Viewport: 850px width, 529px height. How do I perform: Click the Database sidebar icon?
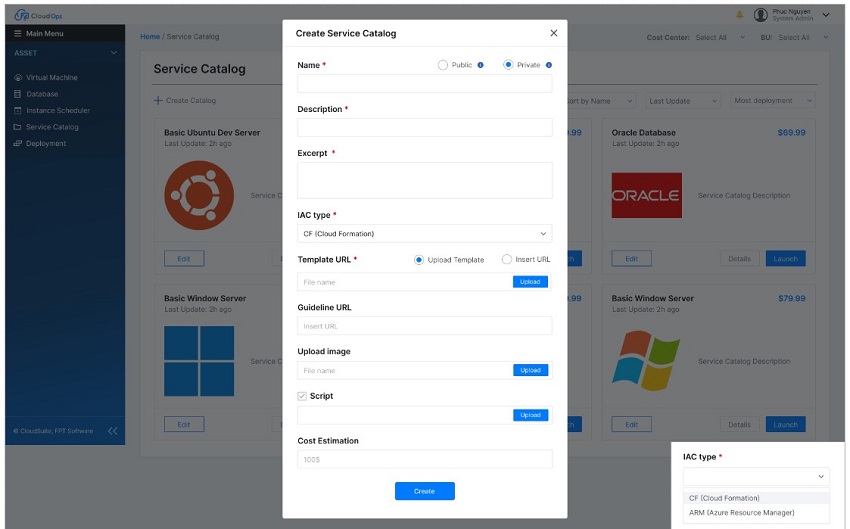coord(17,94)
